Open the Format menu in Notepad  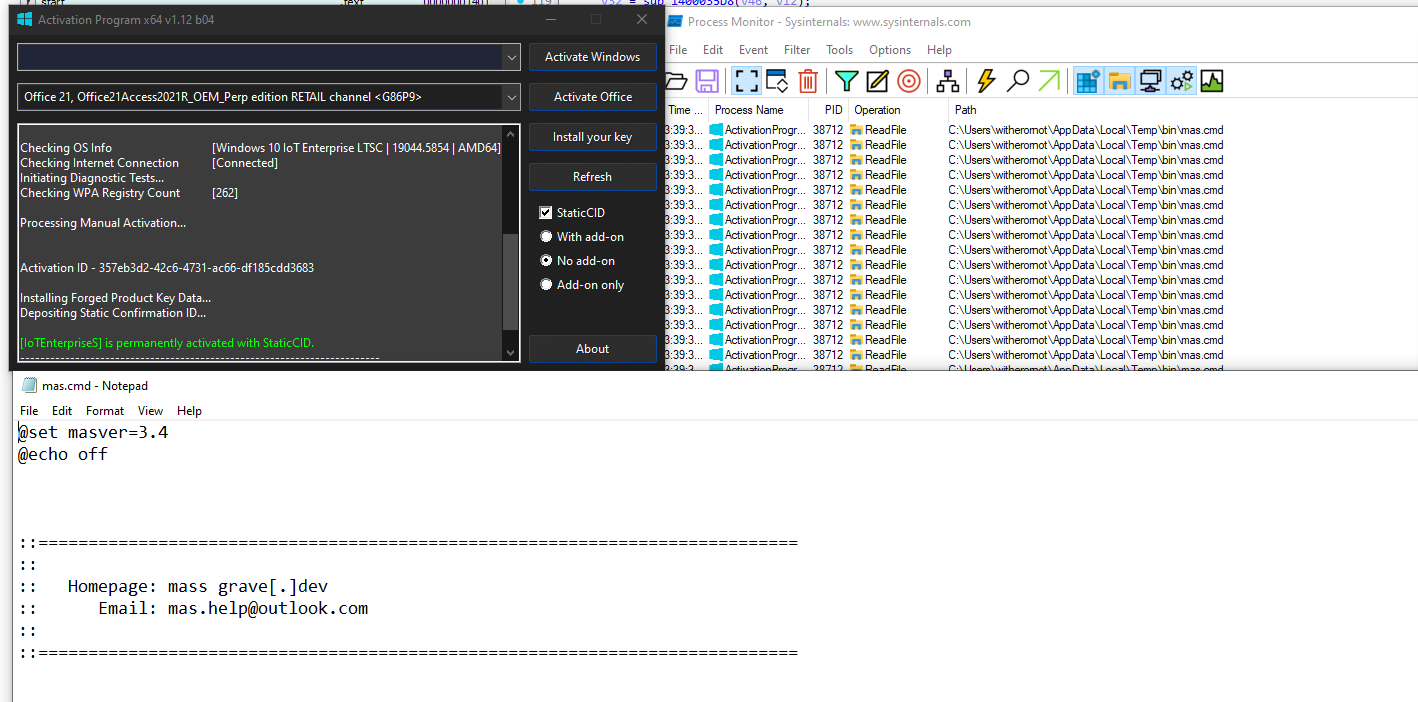point(105,411)
